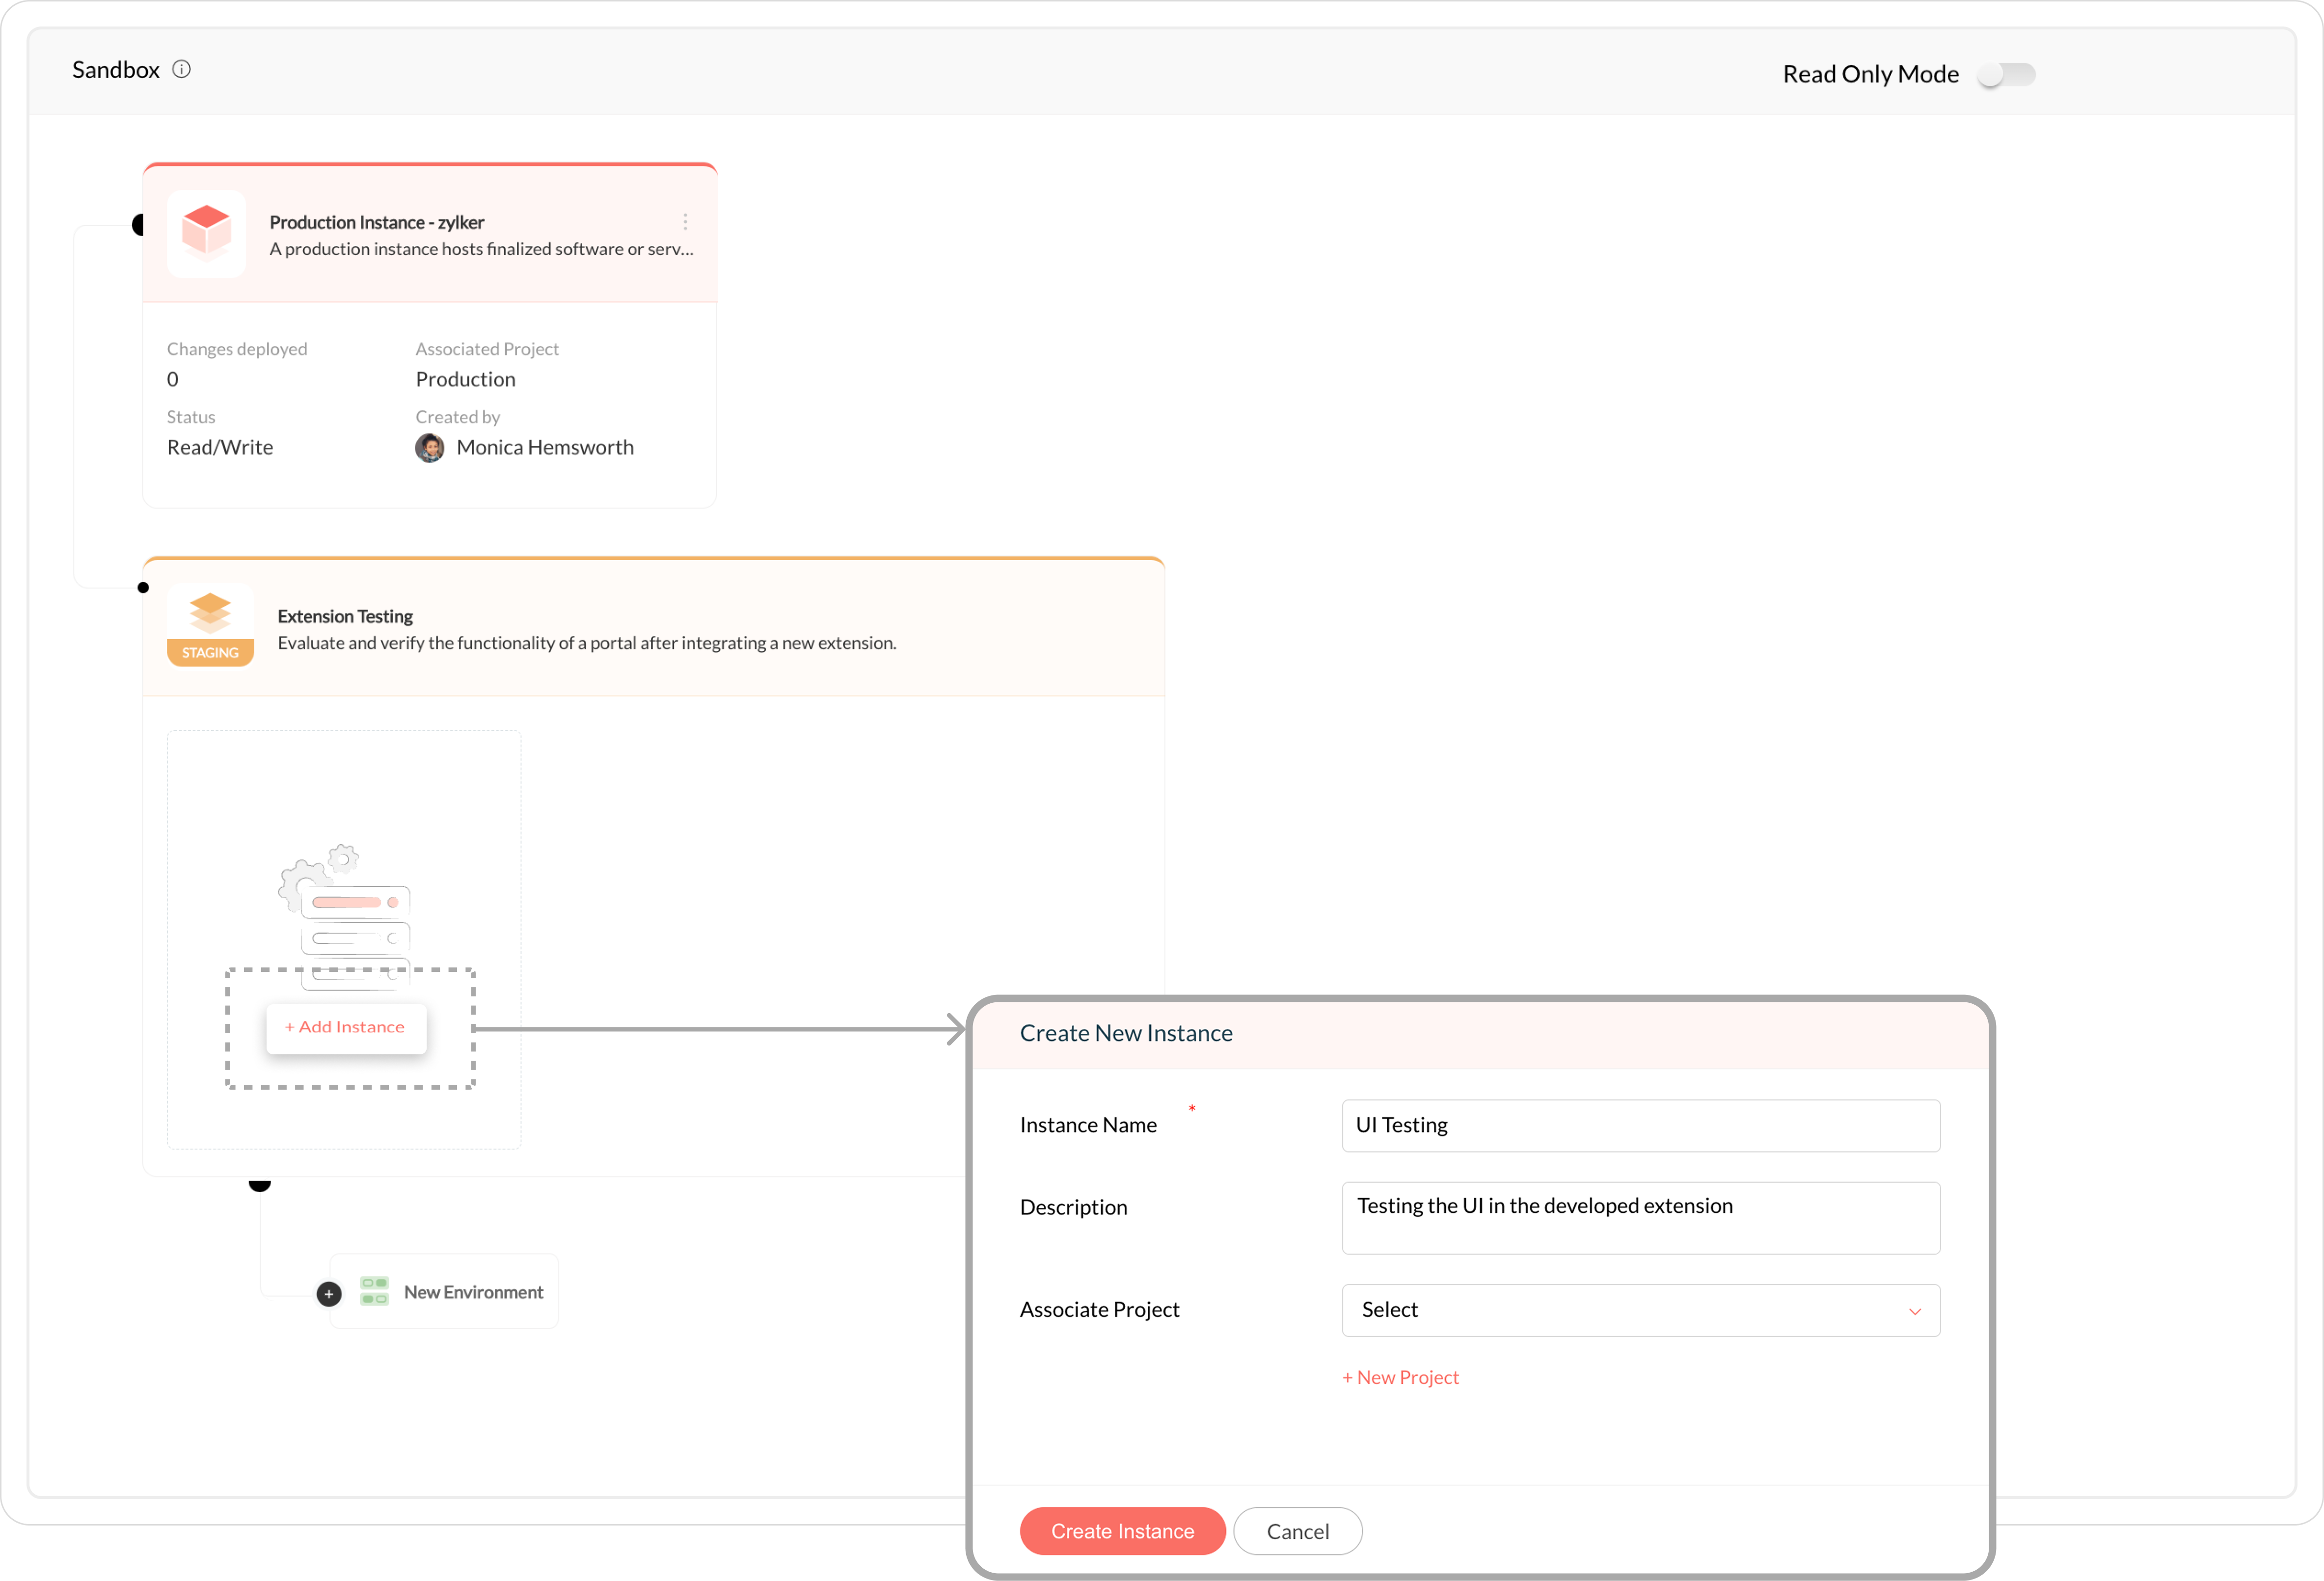The height and width of the screenshot is (1581, 2324).
Task: Click the plus icon beside New Environment
Action: tap(329, 1294)
